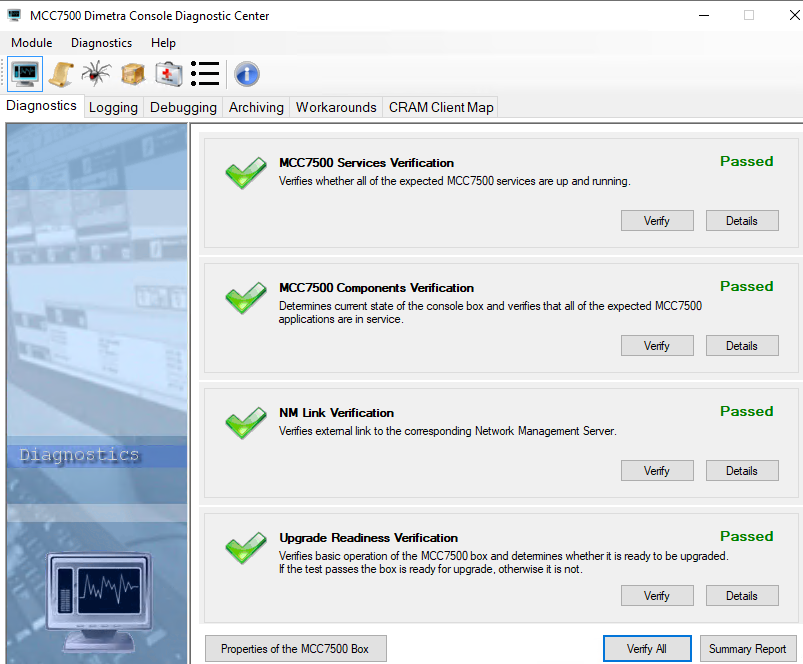Open the Debugging spider toolbar icon
This screenshot has height=664, width=803.
96,73
